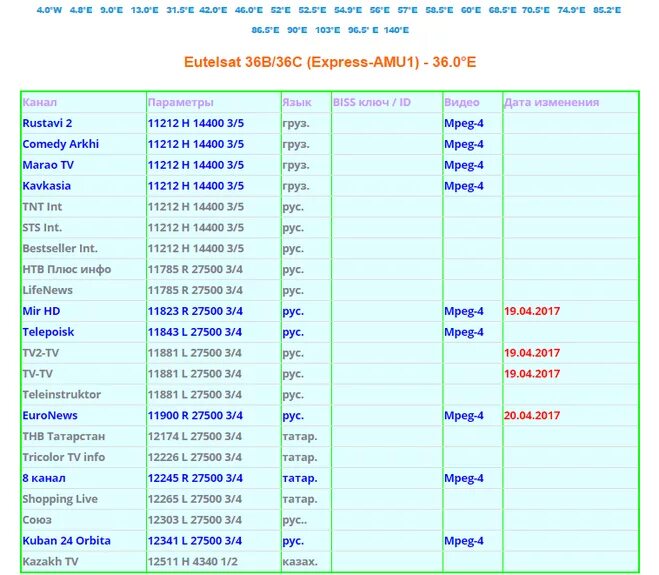Select the EuroNews channel name

(x=50, y=415)
